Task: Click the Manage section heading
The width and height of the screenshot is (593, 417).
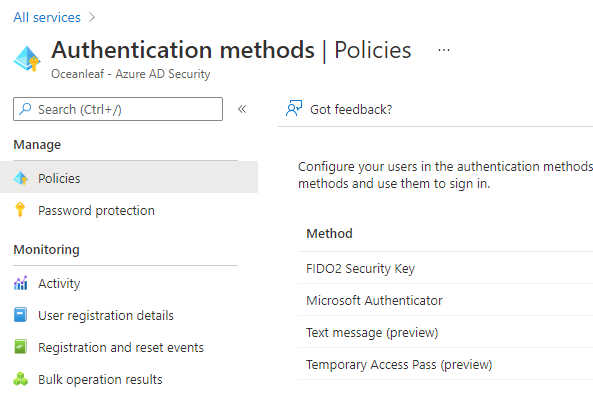Action: point(37,145)
